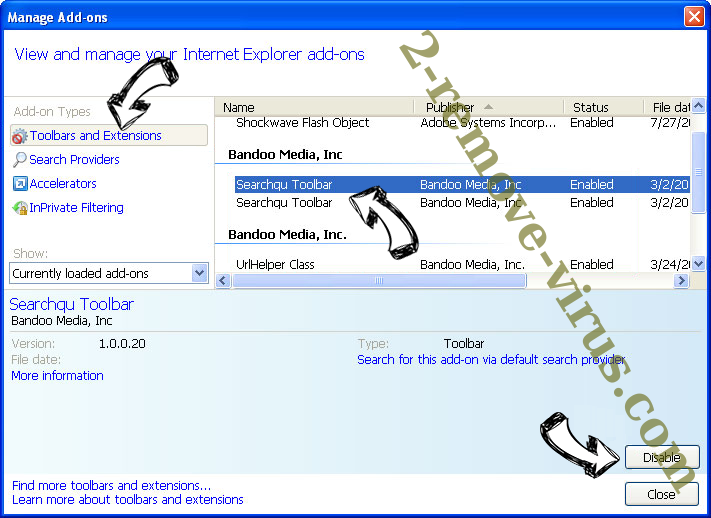Open the More information link

(57, 376)
